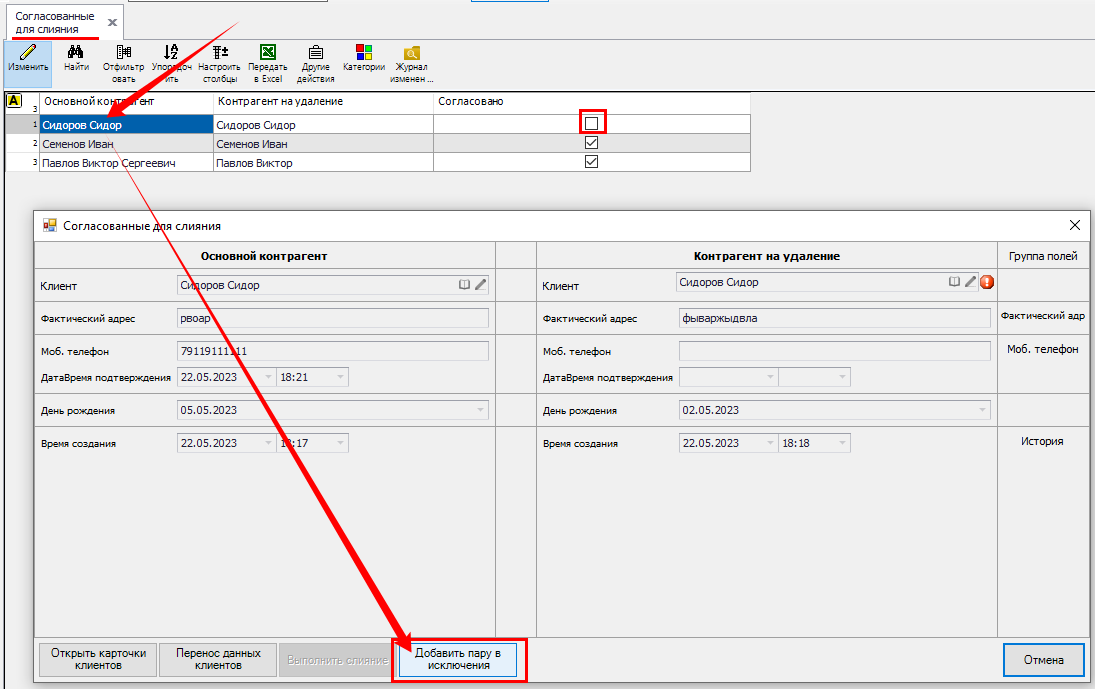This screenshot has width=1095, height=689.
Task: Toggle Согласовано checkbox for Павлов Виктор Сергеевич
Action: point(591,162)
